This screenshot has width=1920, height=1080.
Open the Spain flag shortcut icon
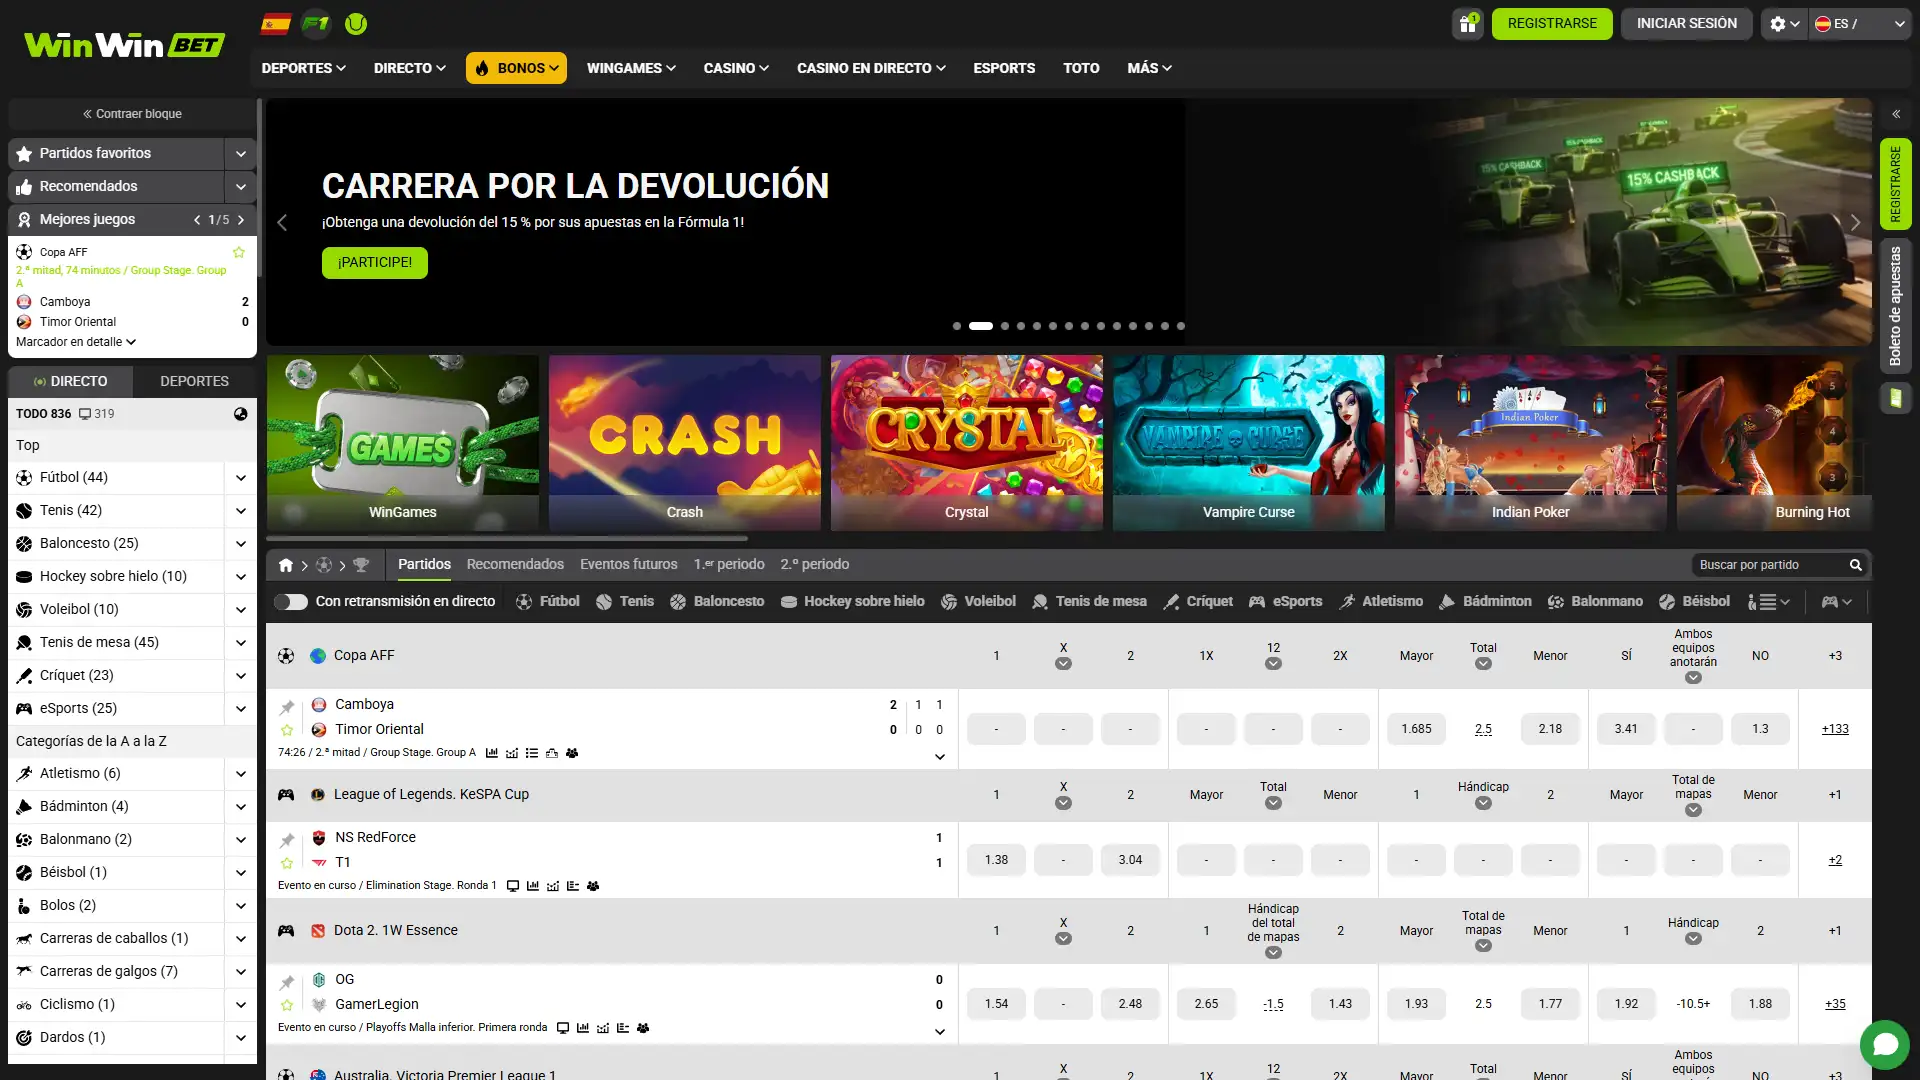[x=276, y=24]
